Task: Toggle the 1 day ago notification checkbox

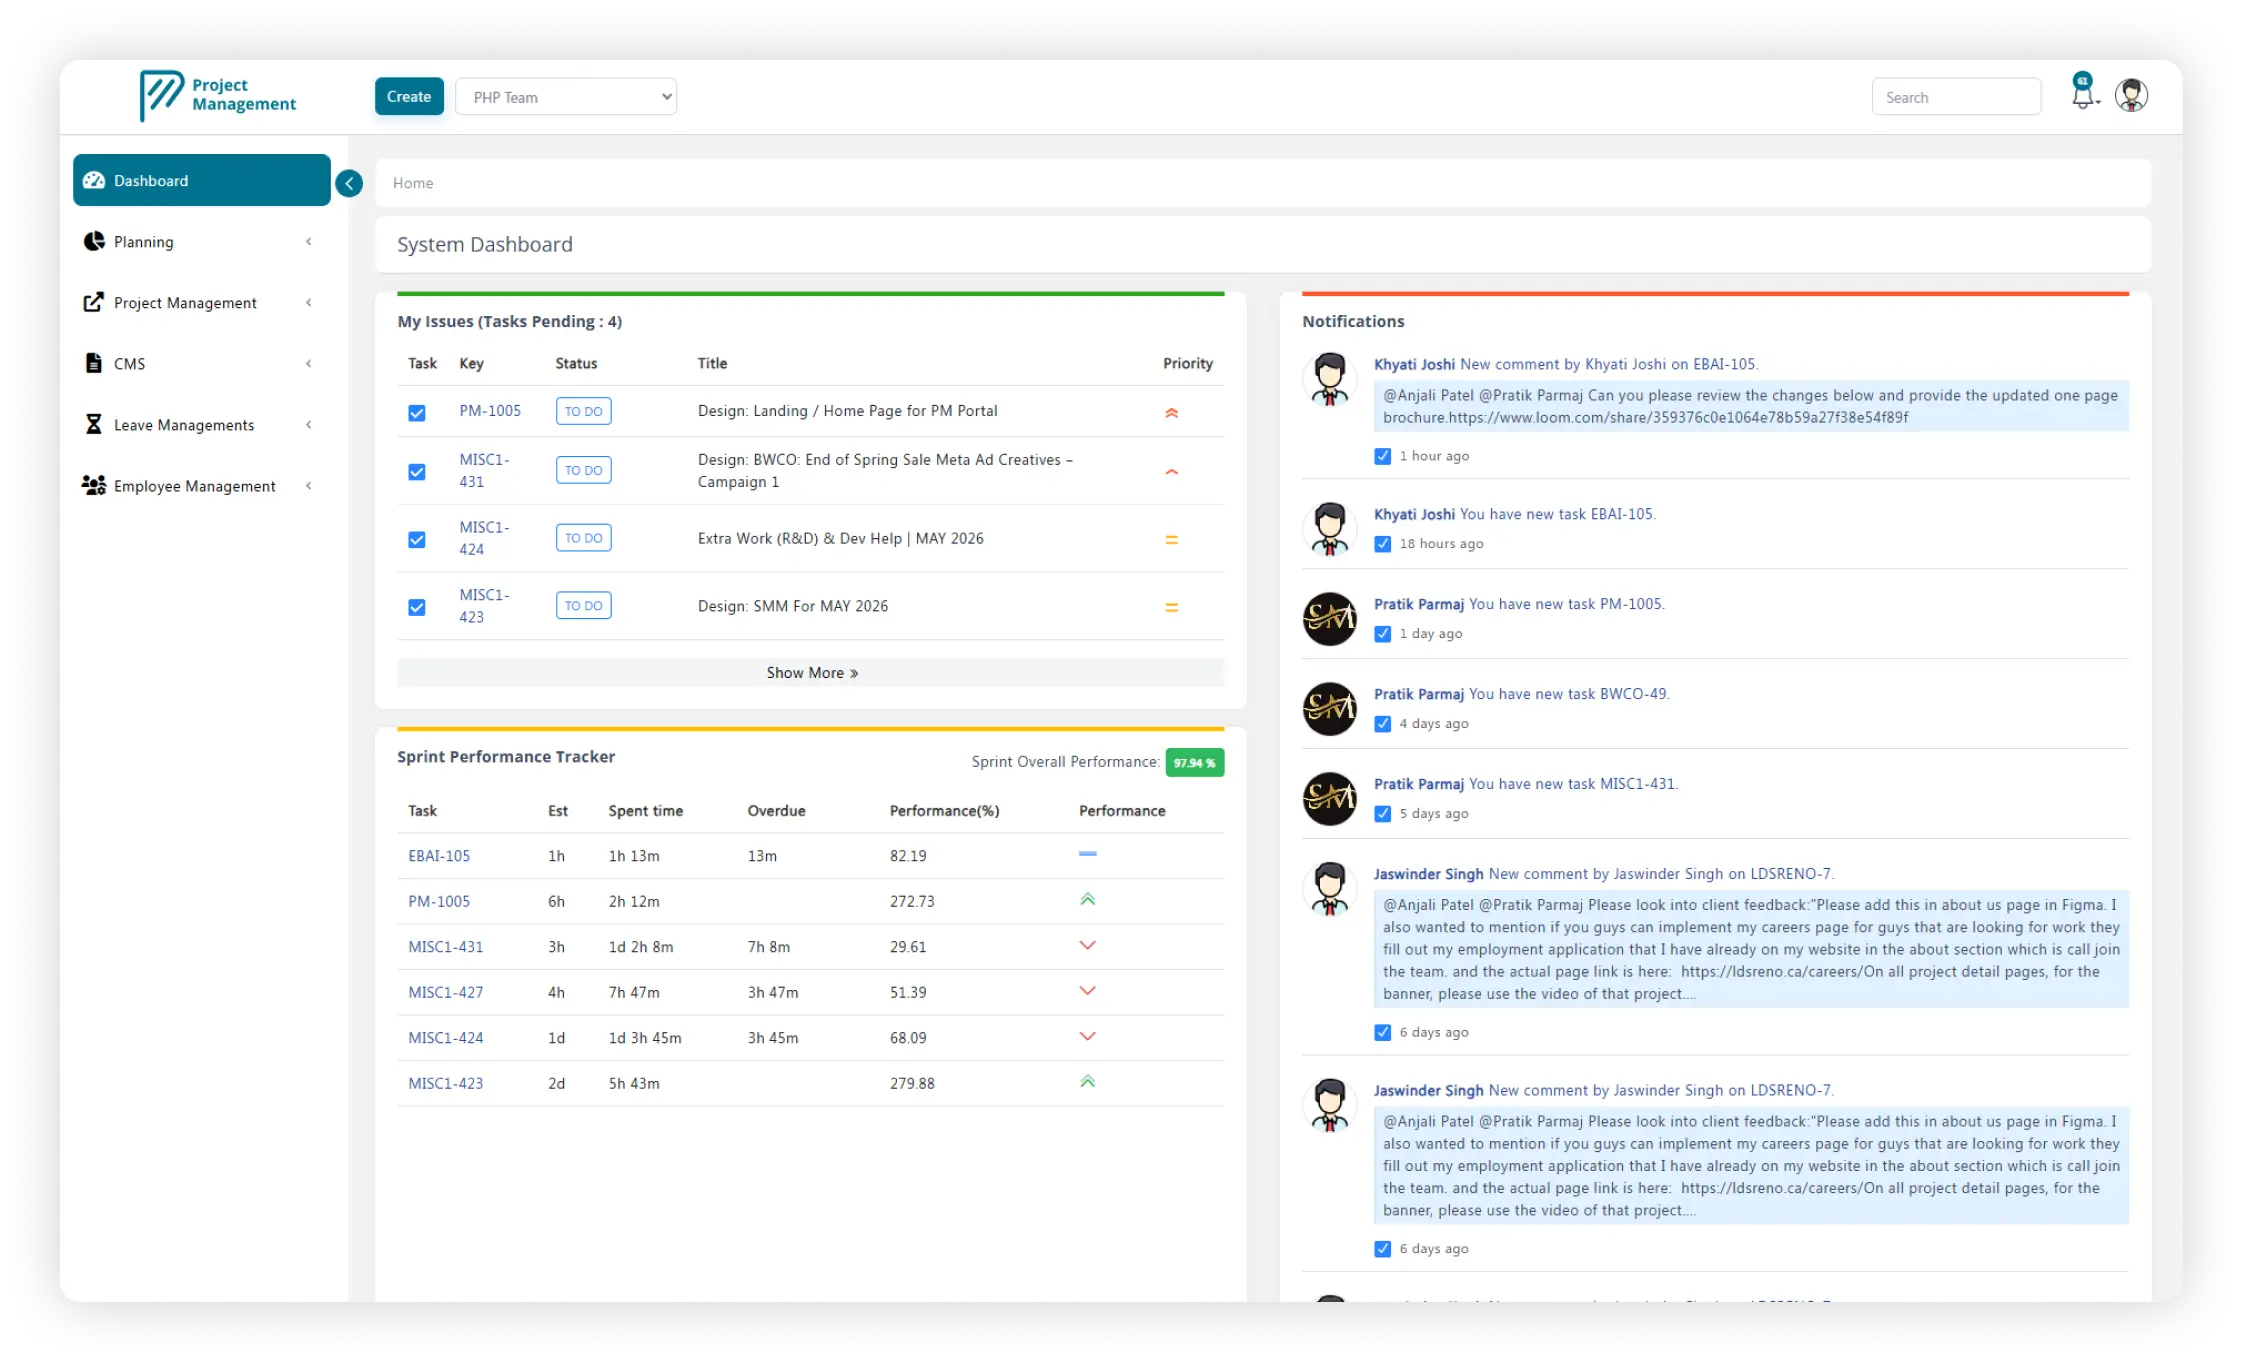Action: pyautogui.click(x=1383, y=634)
